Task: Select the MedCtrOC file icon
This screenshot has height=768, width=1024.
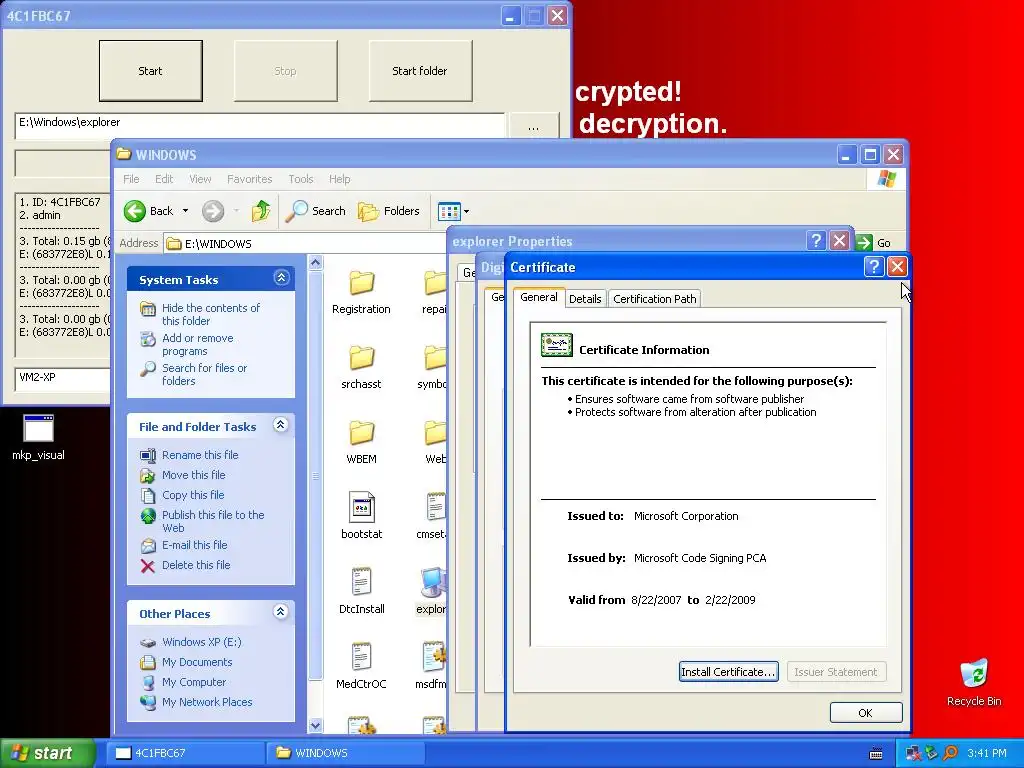Action: 361,666
